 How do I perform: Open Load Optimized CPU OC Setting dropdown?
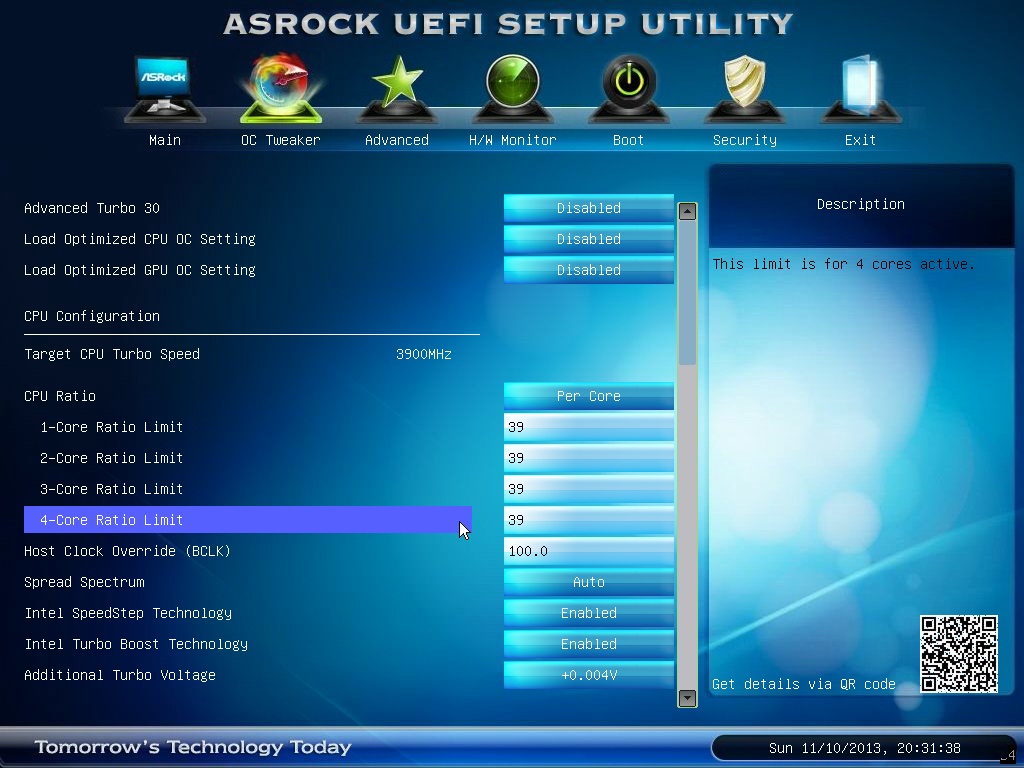(588, 239)
